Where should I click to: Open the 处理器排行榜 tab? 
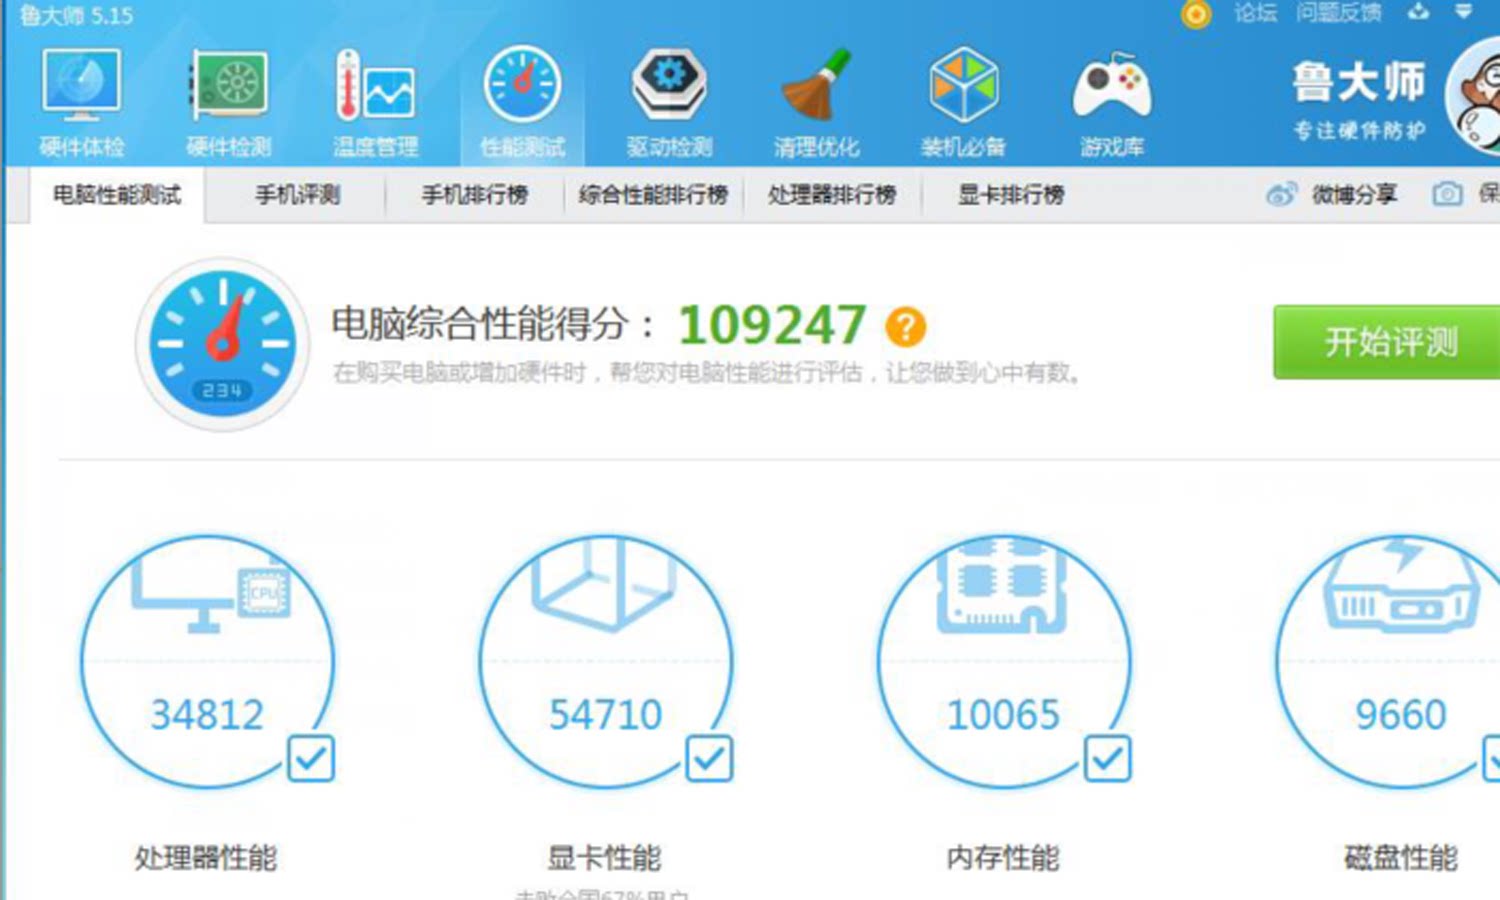click(832, 195)
